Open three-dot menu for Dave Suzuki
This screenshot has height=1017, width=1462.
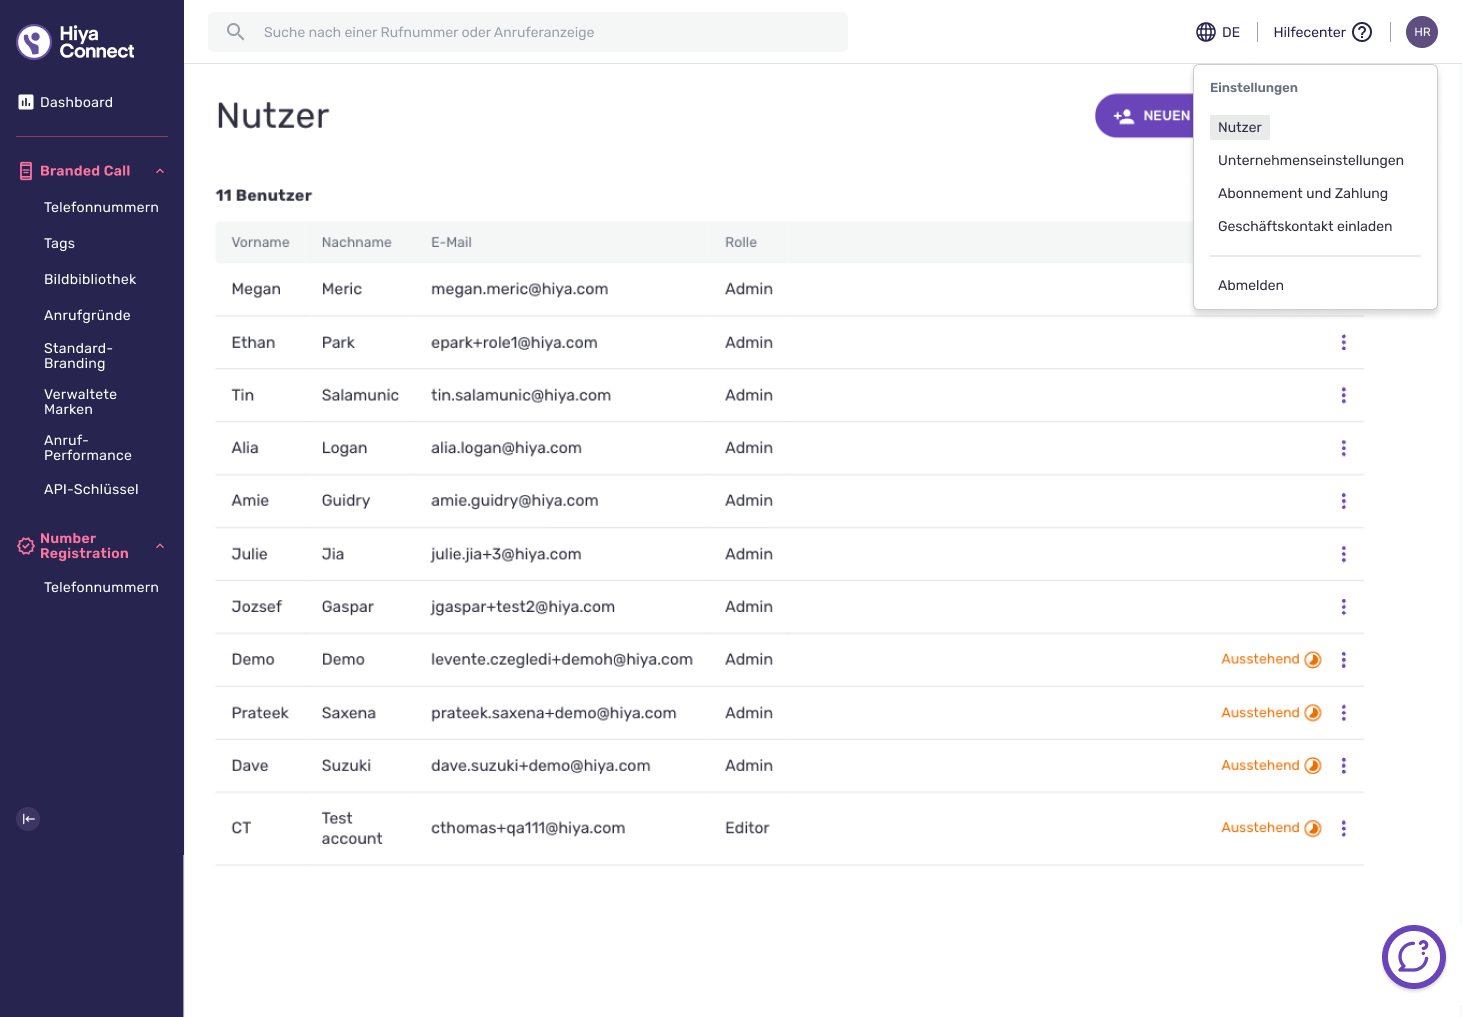[x=1343, y=765]
